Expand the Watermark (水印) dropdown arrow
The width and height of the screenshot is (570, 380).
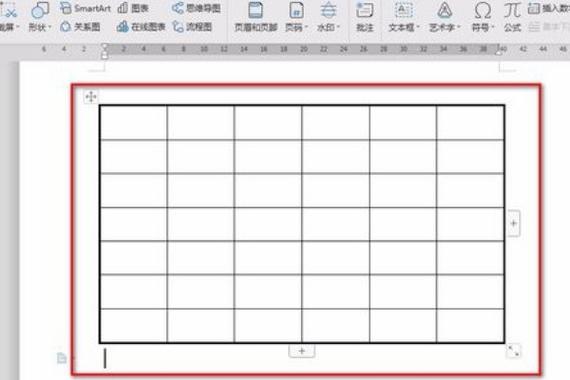(338, 27)
